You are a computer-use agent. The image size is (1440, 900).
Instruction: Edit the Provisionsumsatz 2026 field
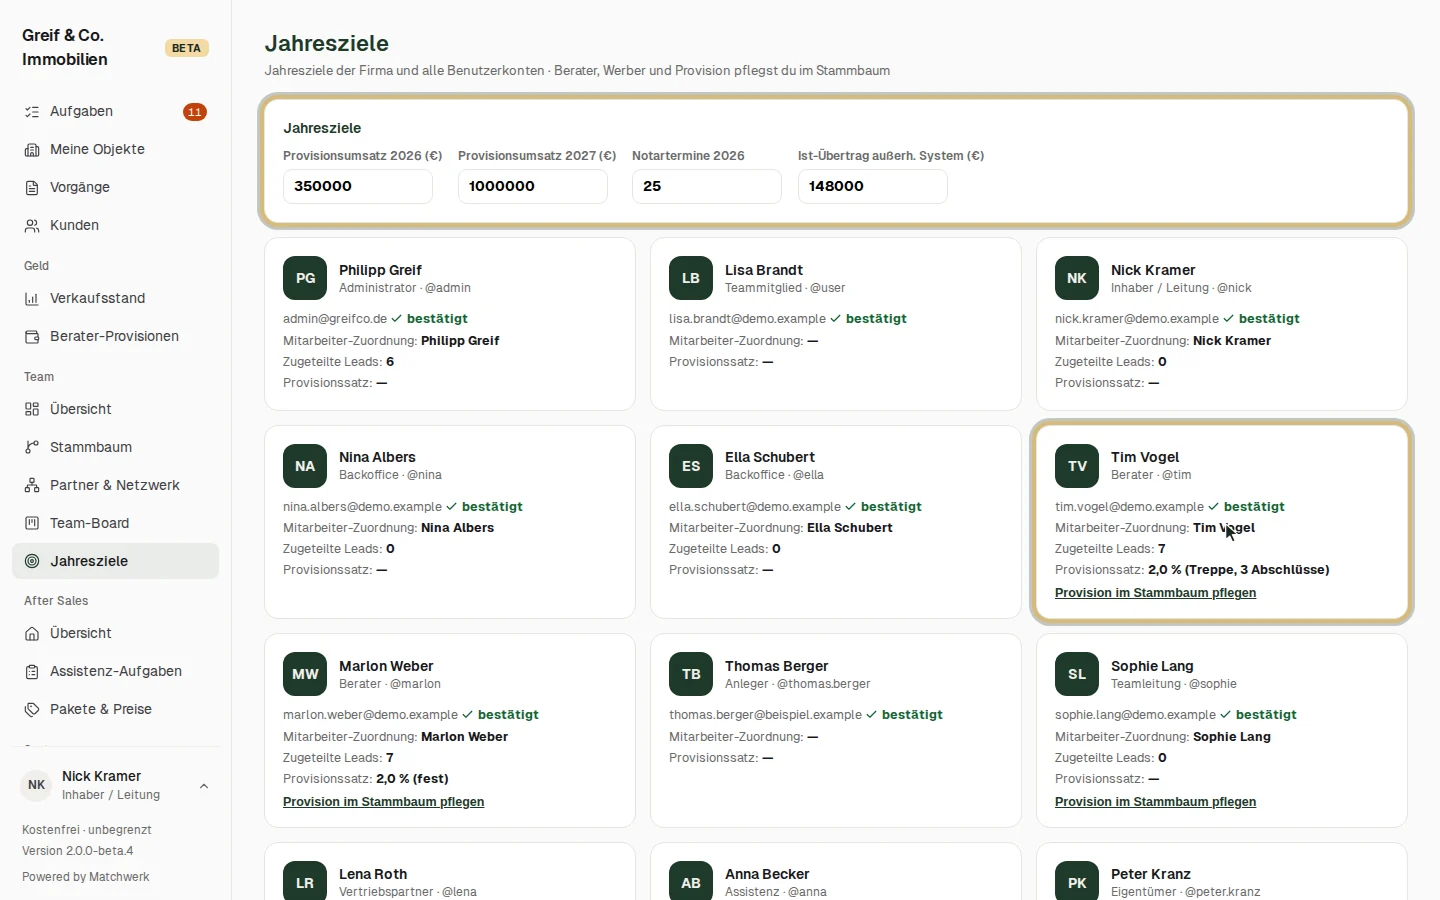coord(358,187)
